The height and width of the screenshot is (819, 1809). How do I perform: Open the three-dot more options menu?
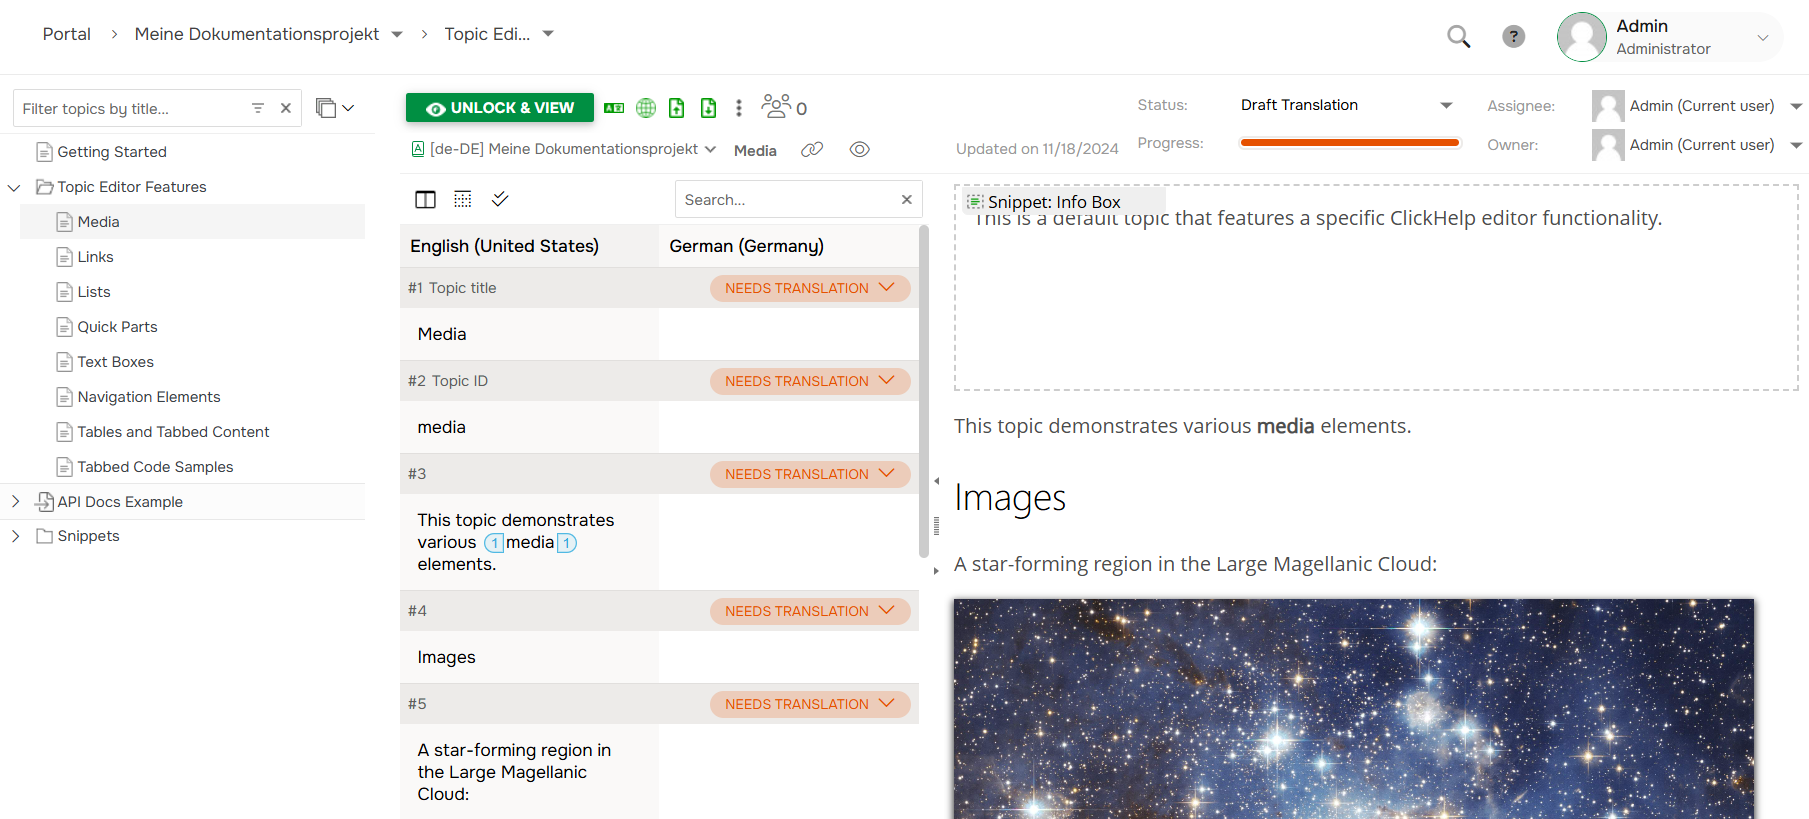coord(739,108)
